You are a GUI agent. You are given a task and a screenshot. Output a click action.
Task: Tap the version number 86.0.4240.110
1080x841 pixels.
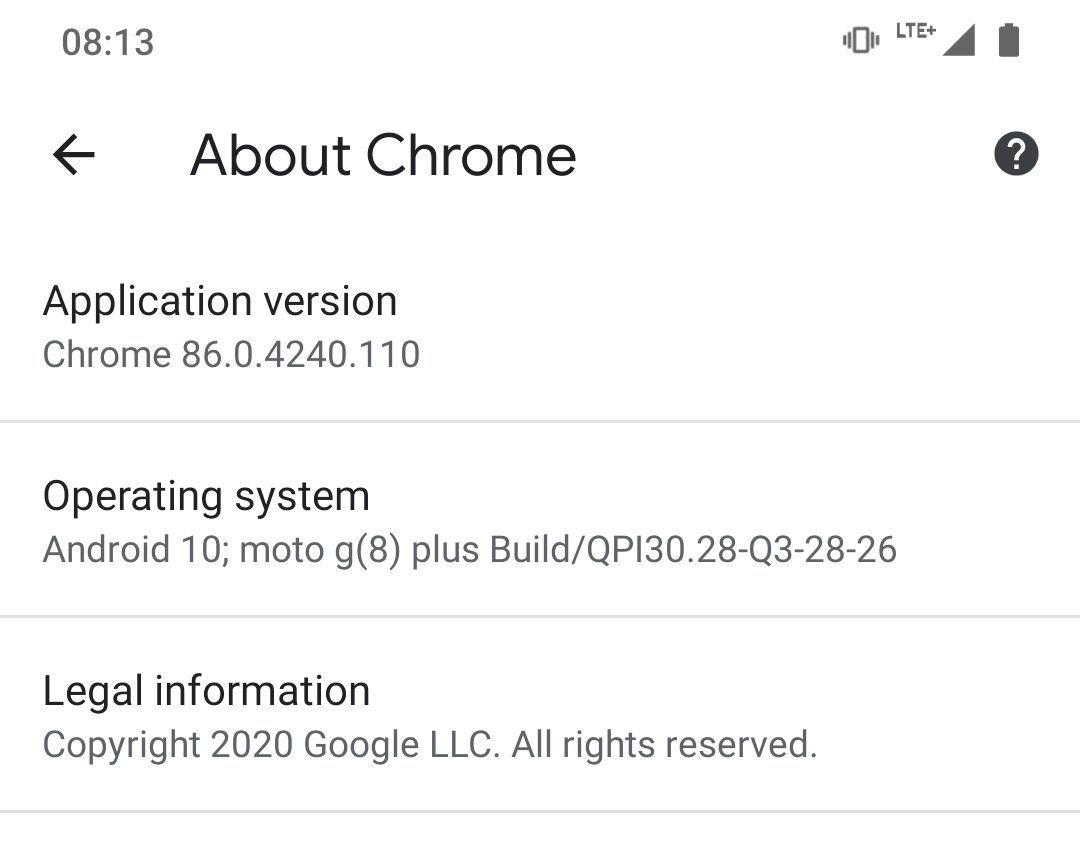click(301, 354)
